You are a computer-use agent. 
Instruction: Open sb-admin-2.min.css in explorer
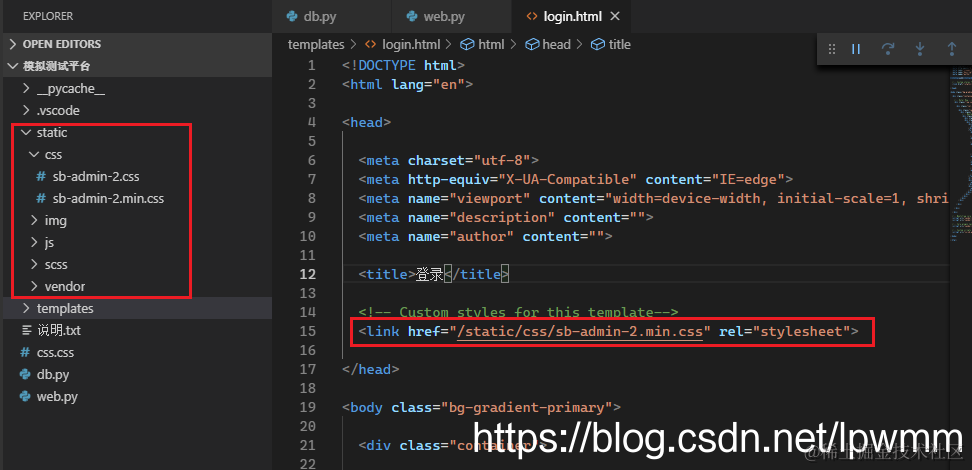coord(136,198)
